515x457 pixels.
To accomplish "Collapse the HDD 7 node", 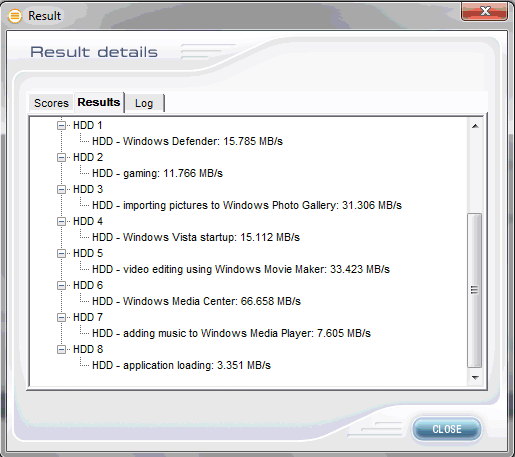I will 61,318.
